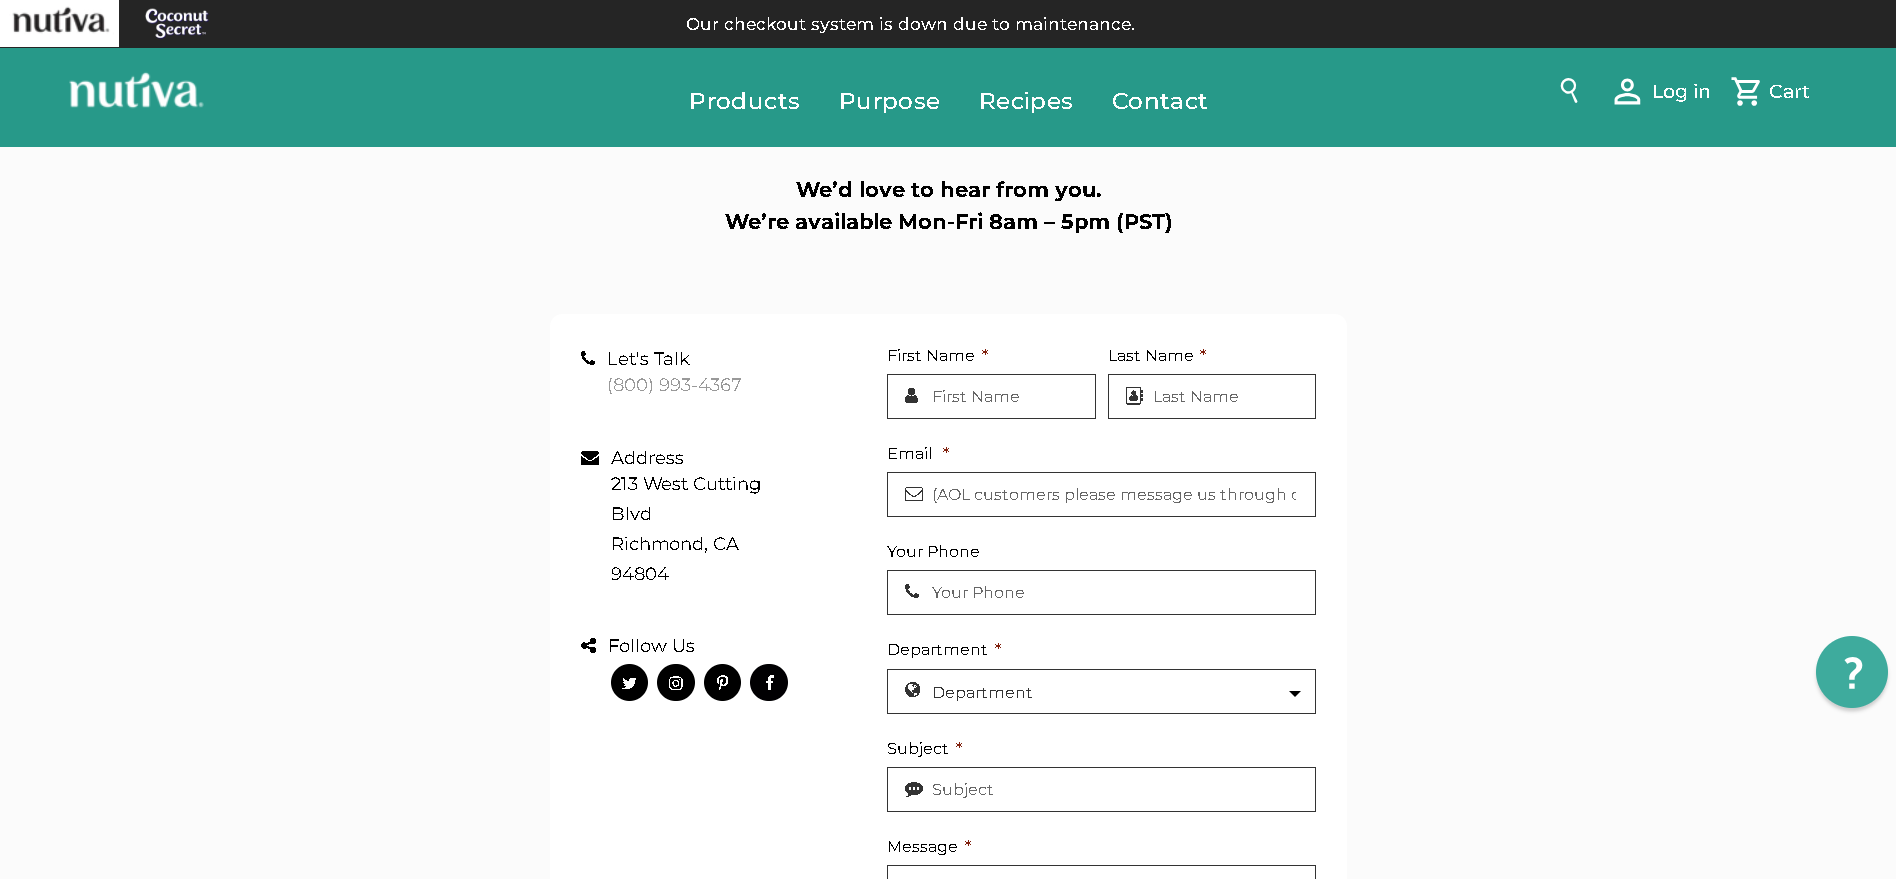Open the Products menu
The image size is (1896, 879).
[744, 101]
